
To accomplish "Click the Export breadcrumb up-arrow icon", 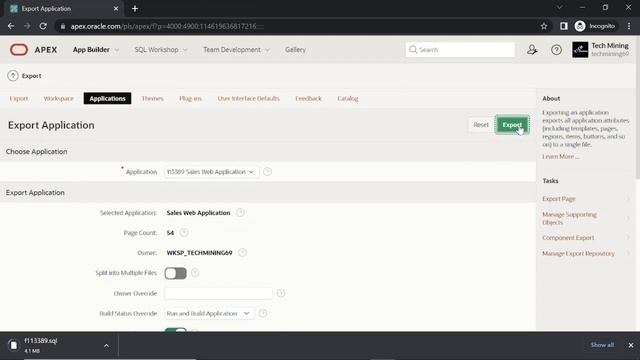I will click(x=13, y=76).
